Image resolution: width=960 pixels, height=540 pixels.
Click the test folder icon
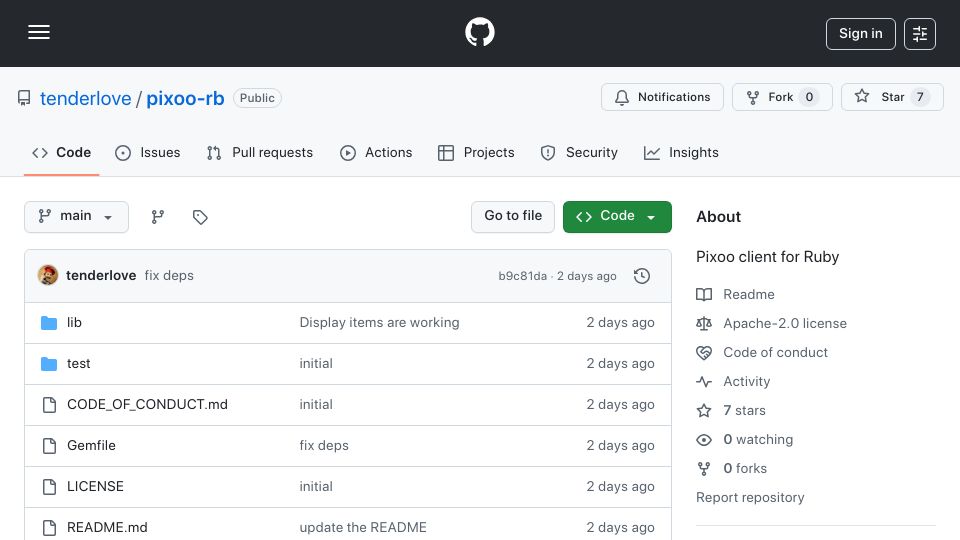coord(49,364)
